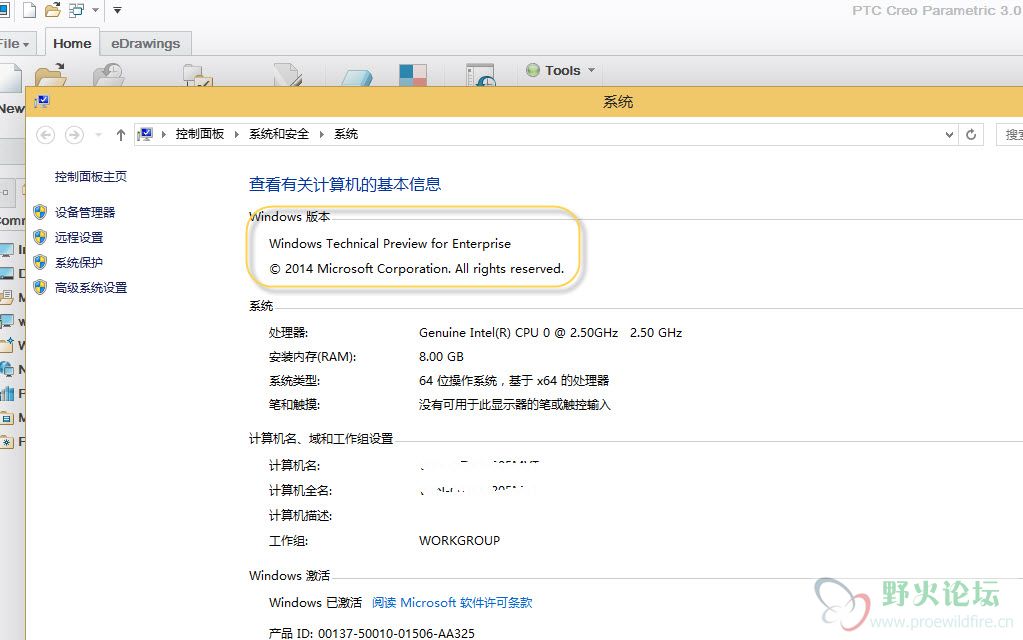Click the 计算机名: label

[x=294, y=465]
